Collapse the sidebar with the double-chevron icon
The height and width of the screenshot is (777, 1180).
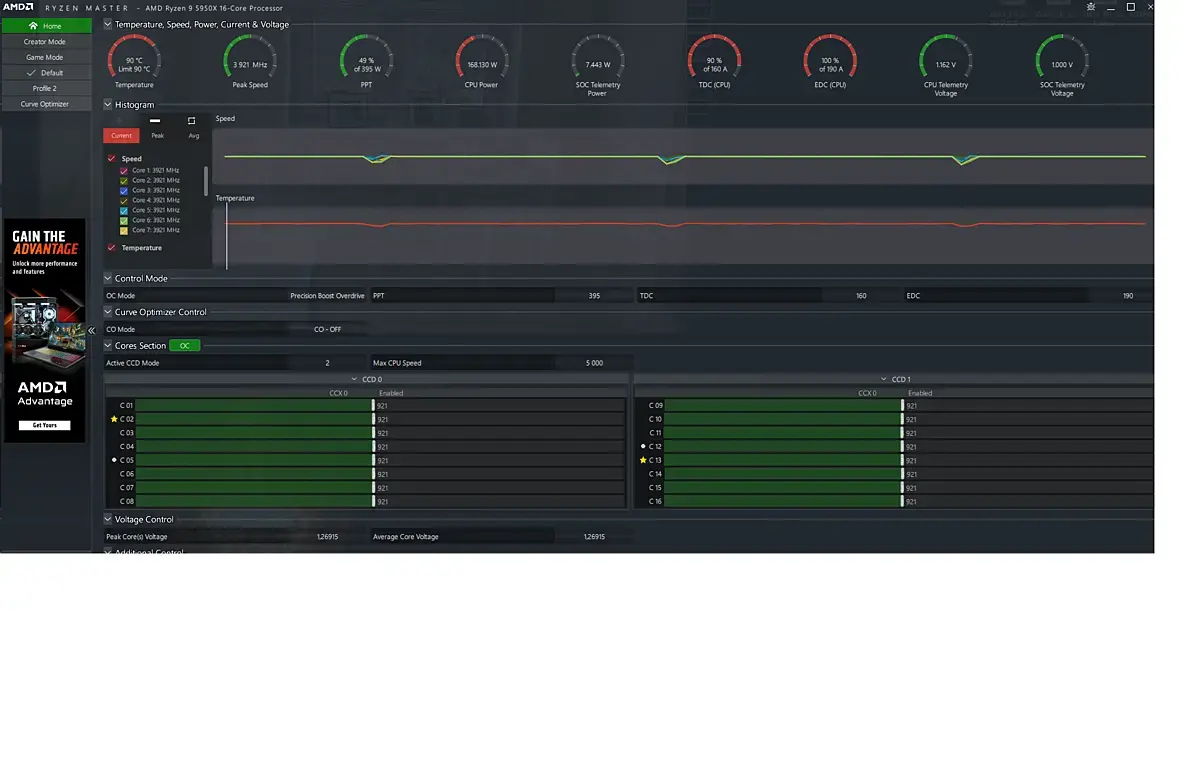click(x=91, y=331)
